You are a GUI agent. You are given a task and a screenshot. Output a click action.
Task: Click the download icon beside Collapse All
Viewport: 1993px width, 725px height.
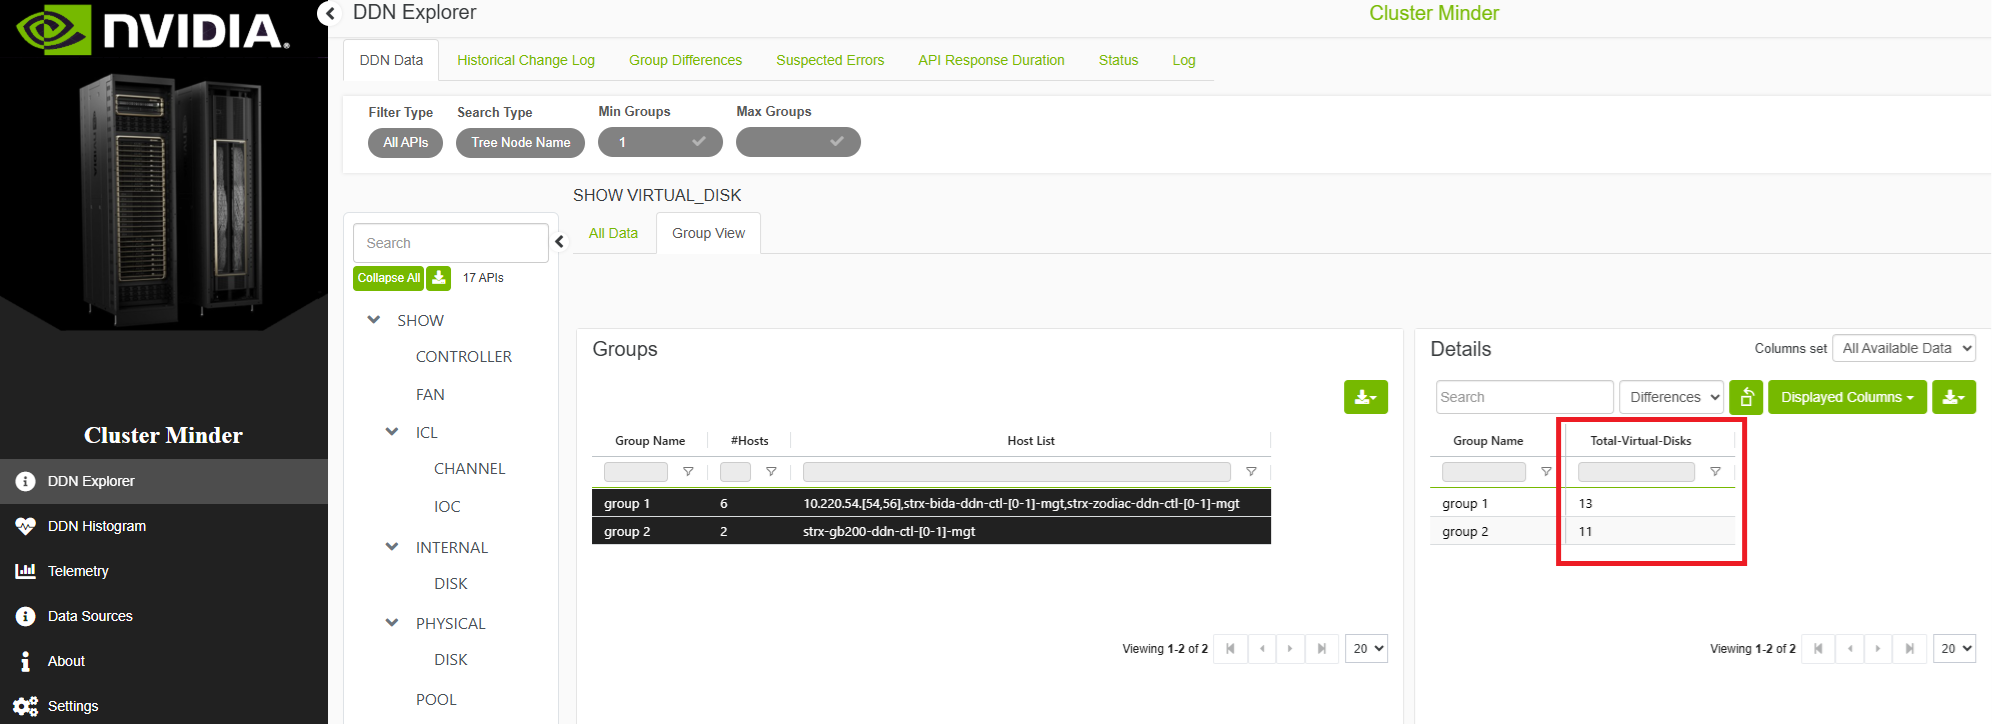(x=439, y=278)
